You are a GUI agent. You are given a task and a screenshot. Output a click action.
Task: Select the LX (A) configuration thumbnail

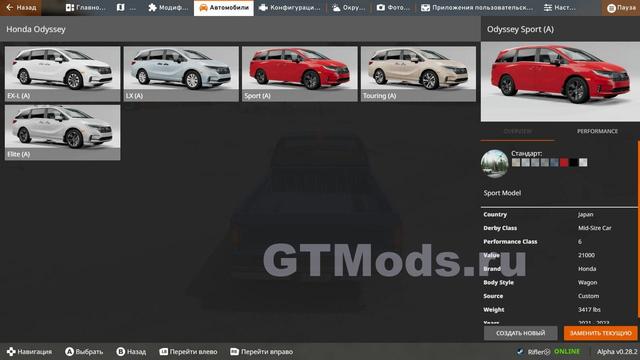[x=181, y=73]
